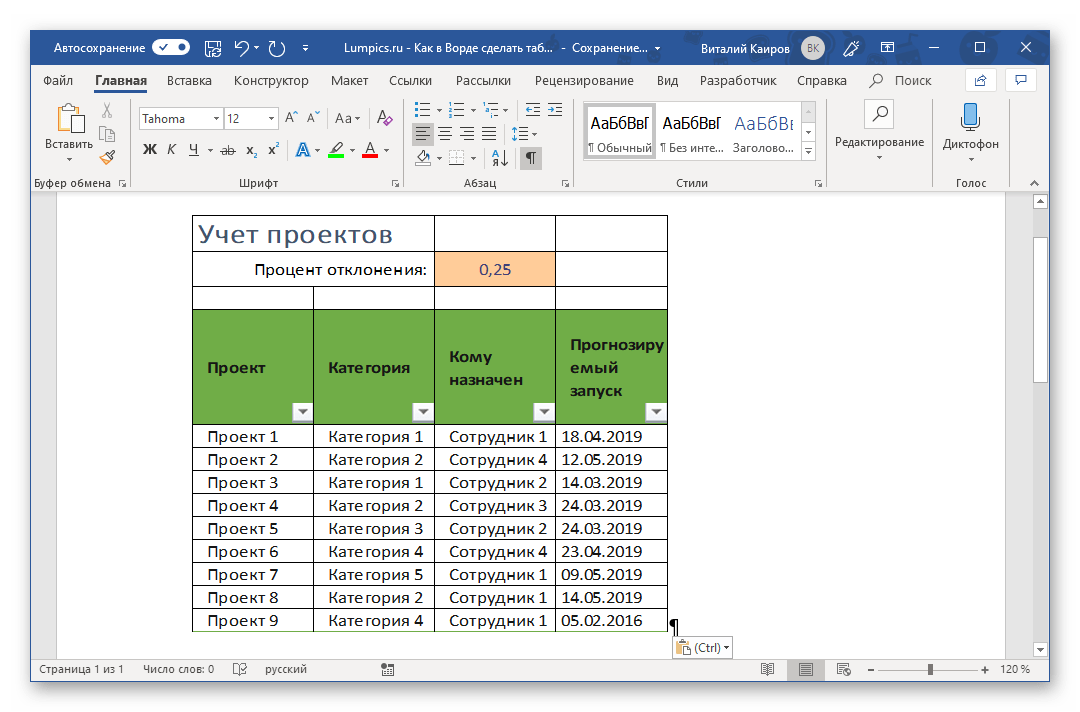Toggle bold (Ж) formatting
The width and height of the screenshot is (1080, 712).
(x=150, y=149)
